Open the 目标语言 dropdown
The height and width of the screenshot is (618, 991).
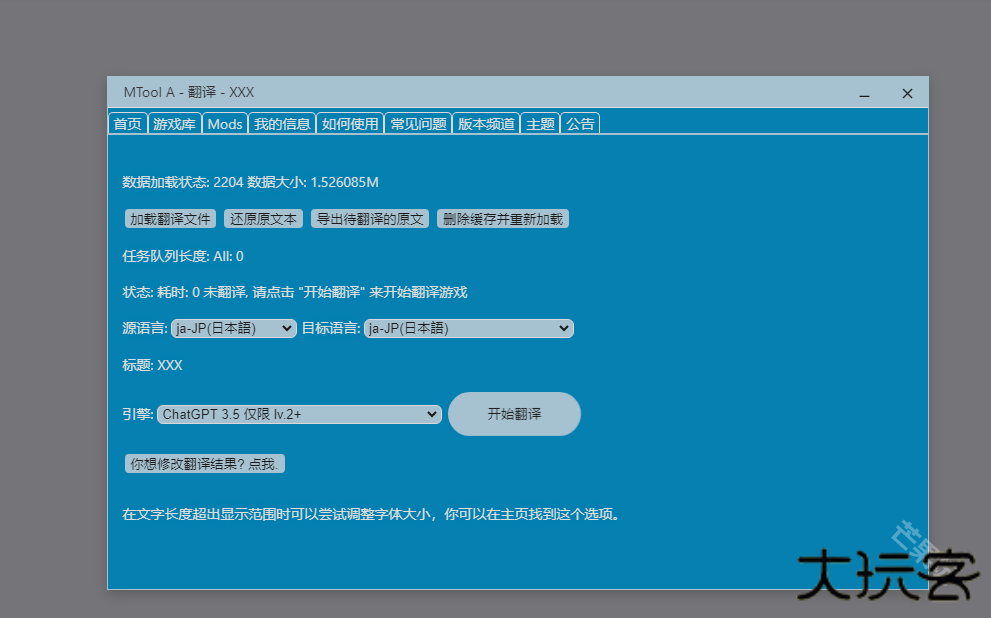tap(468, 328)
